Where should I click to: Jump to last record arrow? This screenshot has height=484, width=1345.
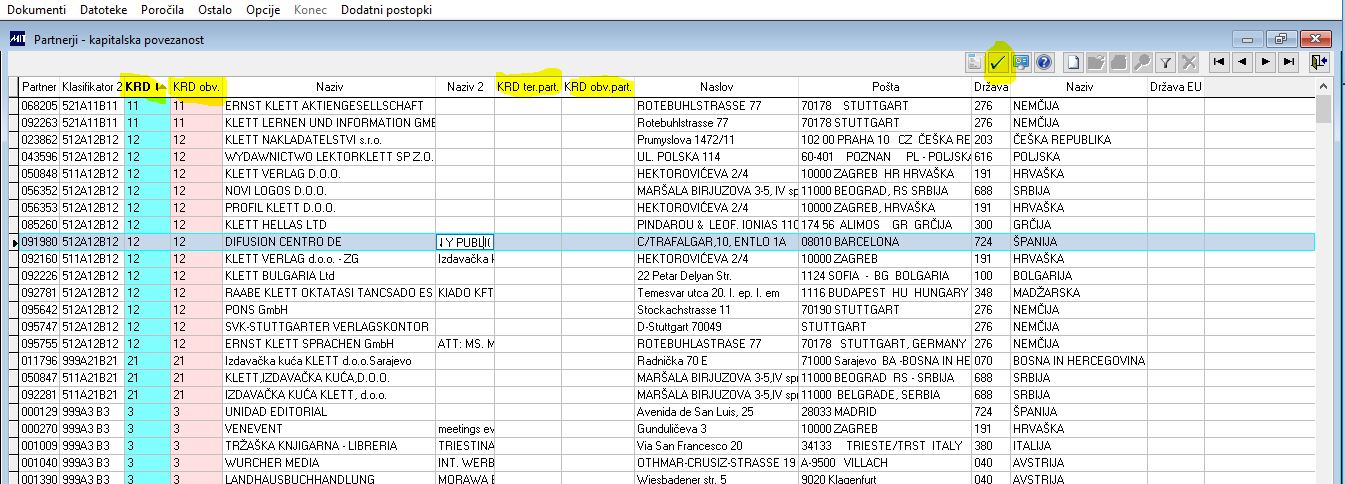click(x=1288, y=62)
